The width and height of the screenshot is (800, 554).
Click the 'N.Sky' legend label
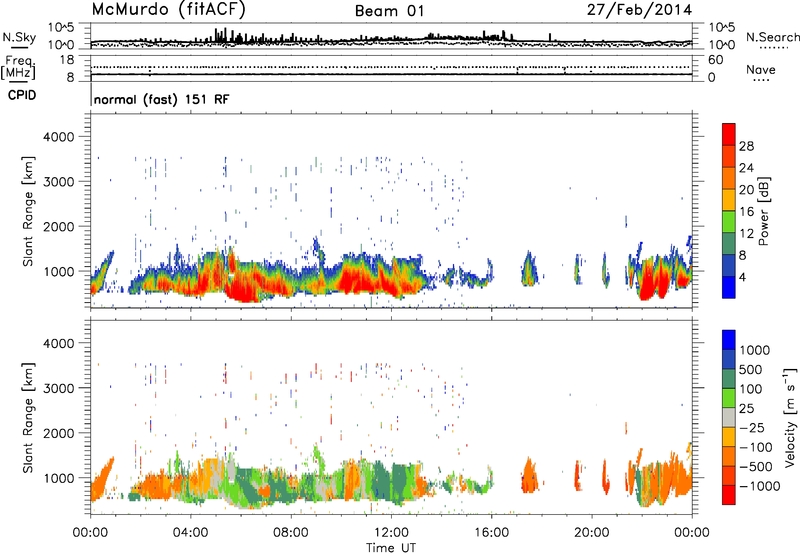[x=19, y=37]
